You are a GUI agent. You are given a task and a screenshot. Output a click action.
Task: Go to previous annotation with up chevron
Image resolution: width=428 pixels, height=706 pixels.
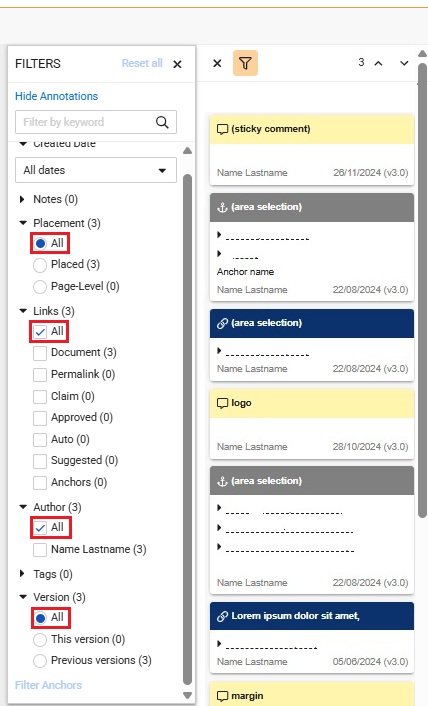coord(378,63)
